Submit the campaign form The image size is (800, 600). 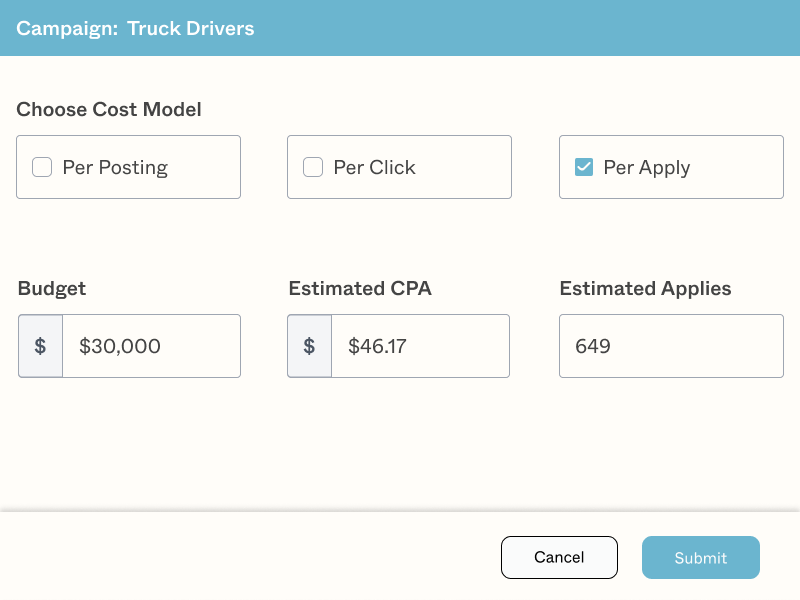point(700,558)
